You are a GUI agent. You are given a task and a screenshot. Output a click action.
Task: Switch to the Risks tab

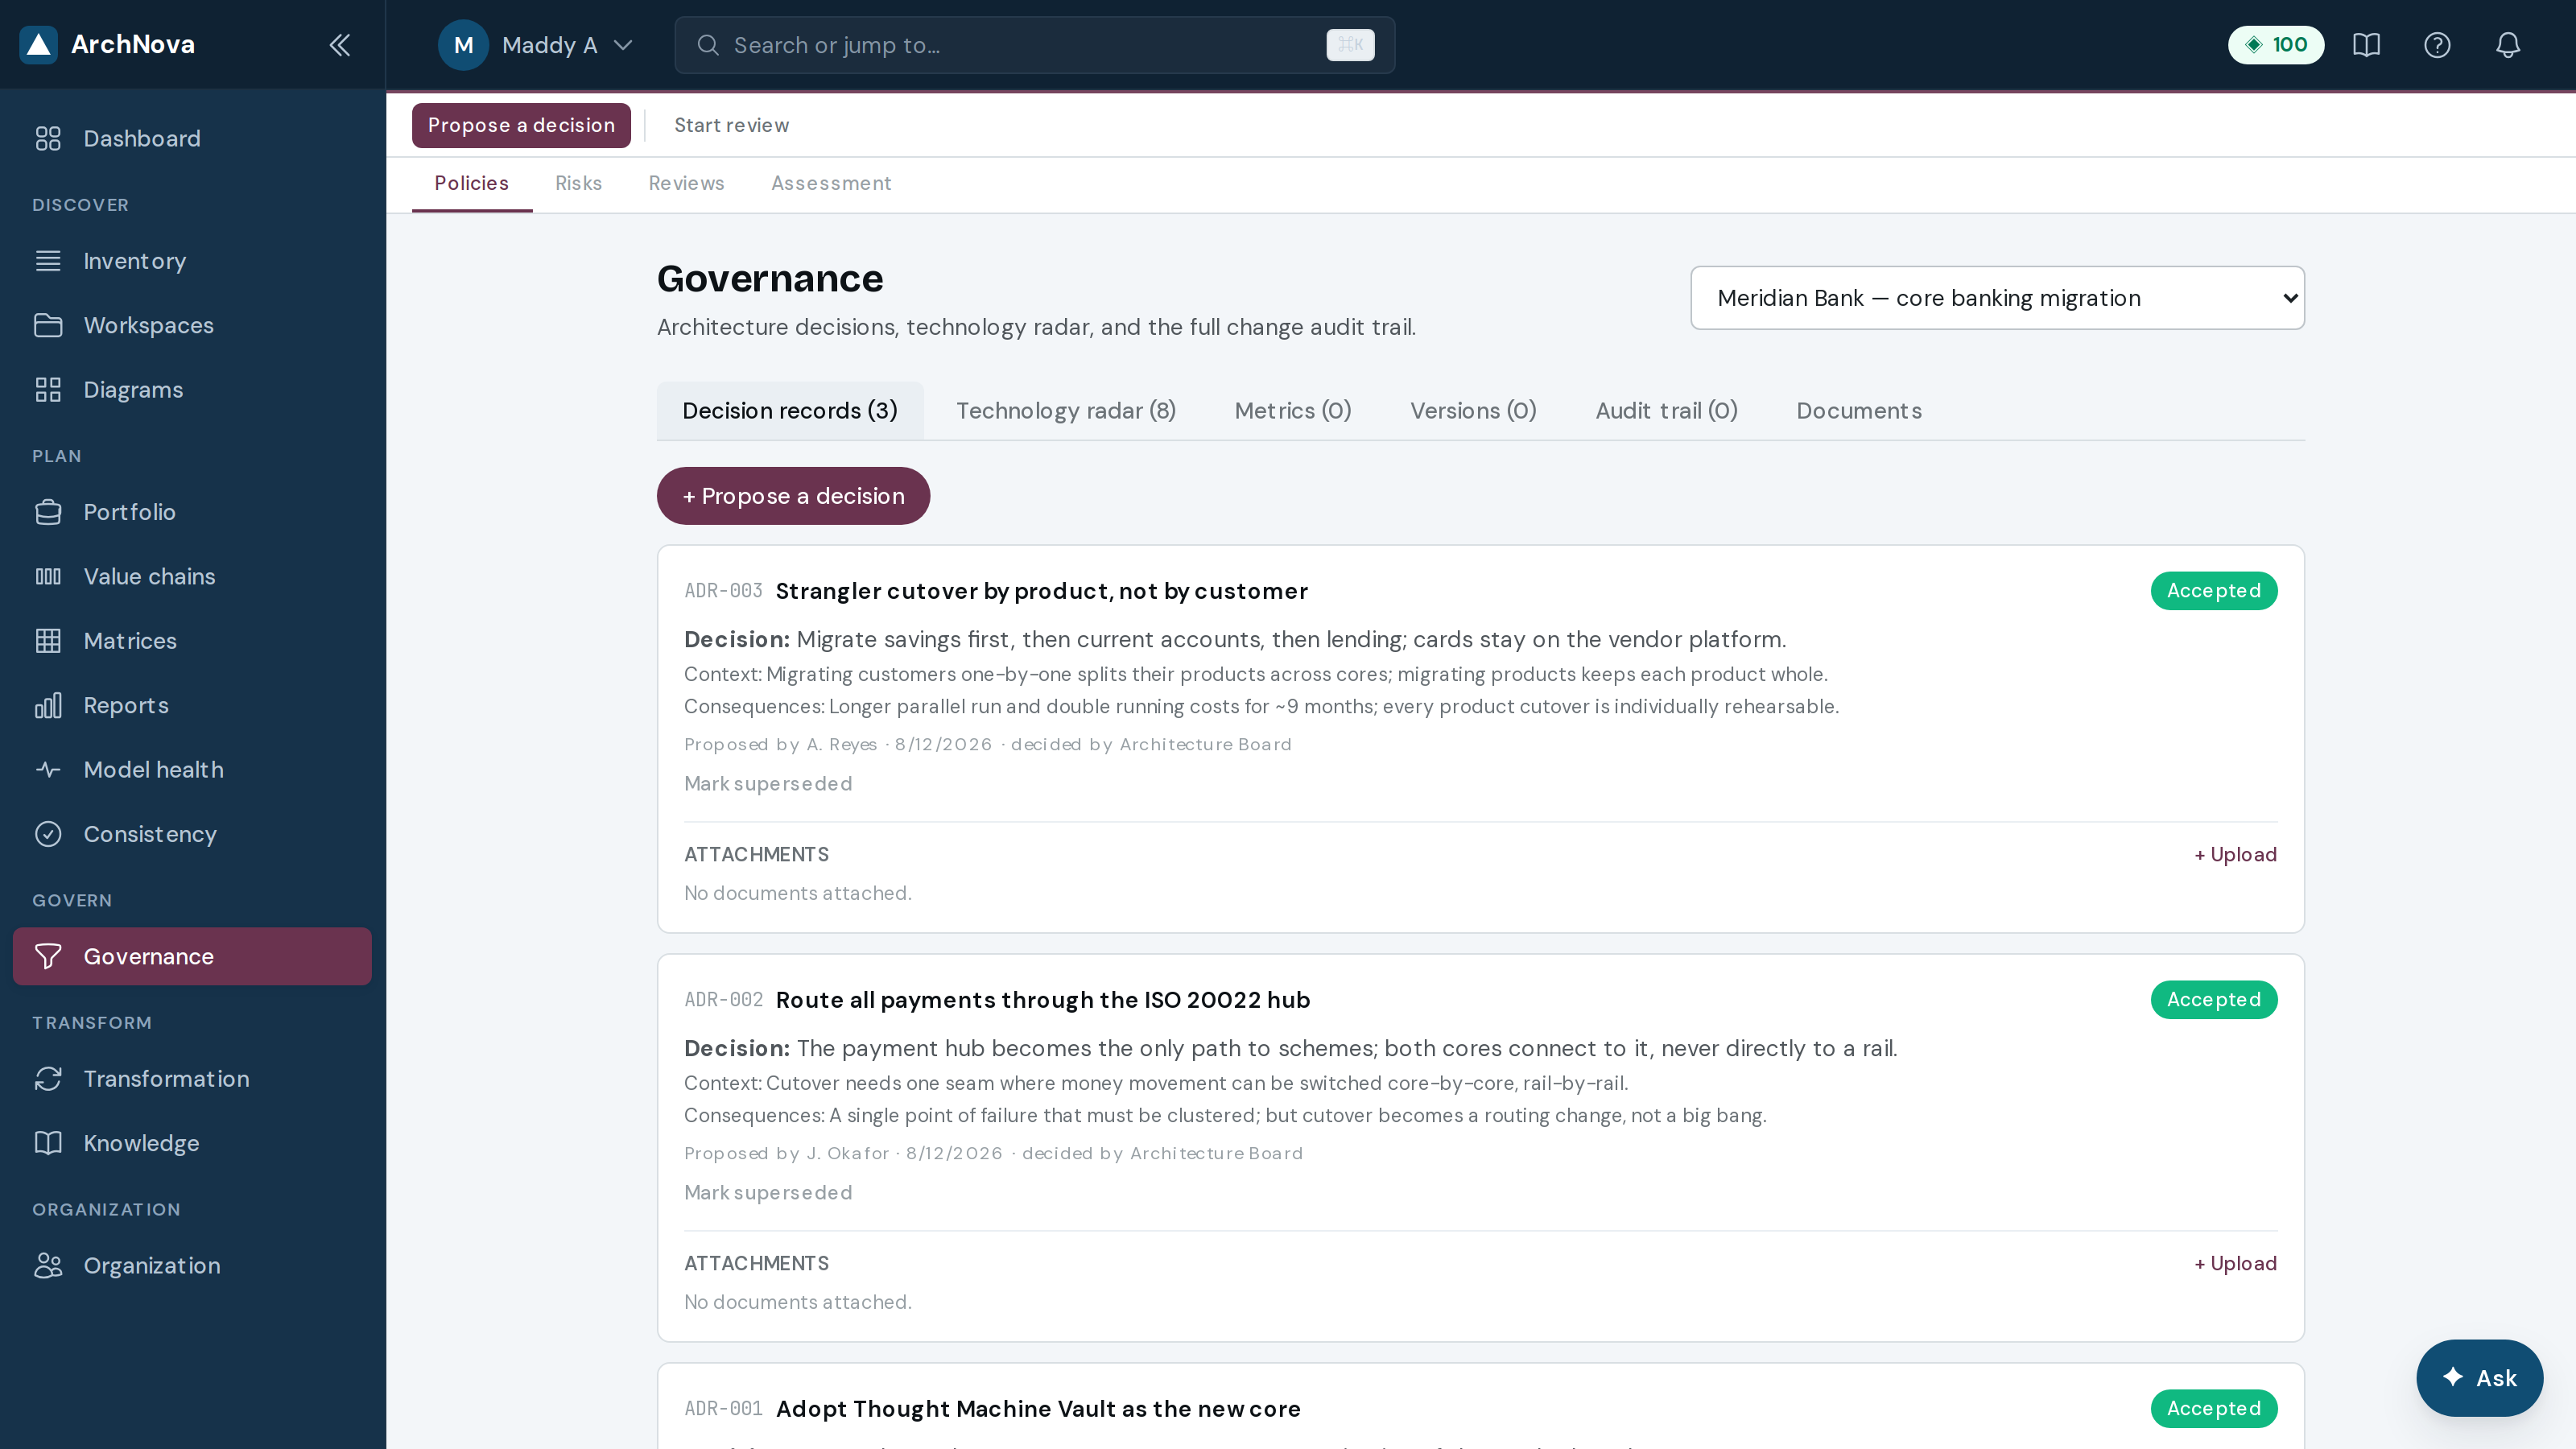point(579,183)
